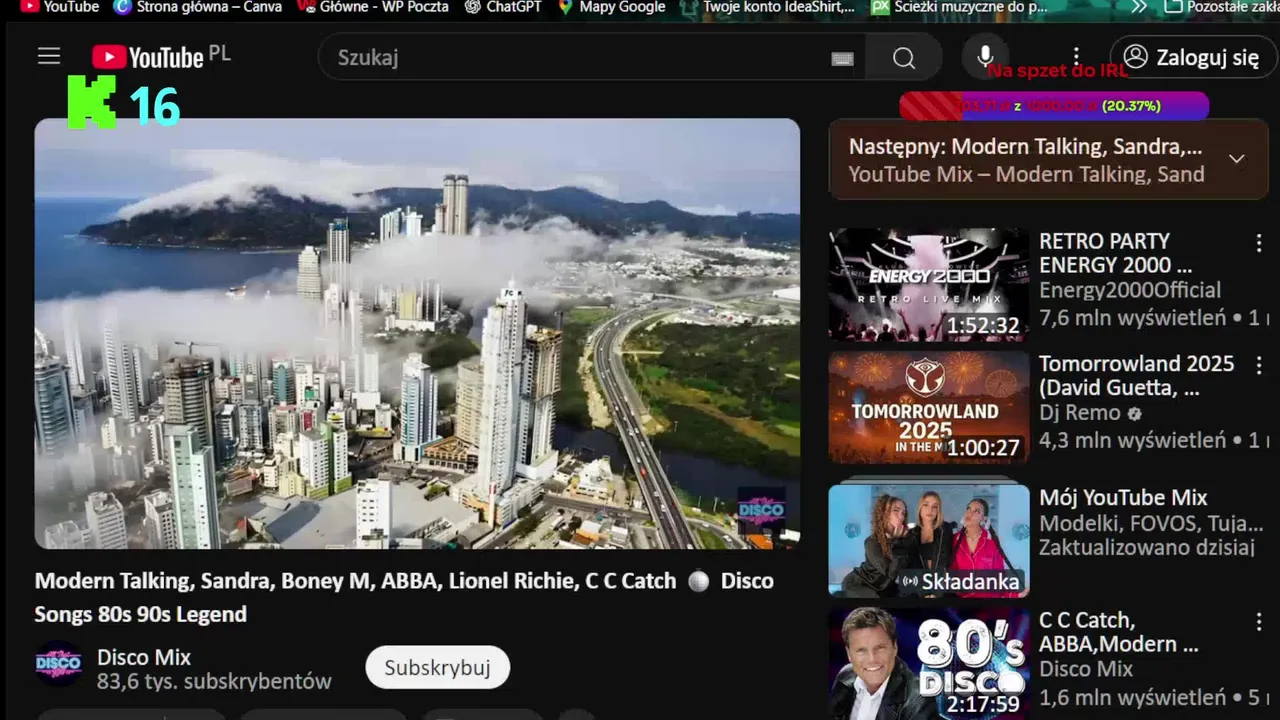1280x720 pixels.
Task: Click the Disco Mix channel under 80's Disco video
Action: pos(1086,669)
